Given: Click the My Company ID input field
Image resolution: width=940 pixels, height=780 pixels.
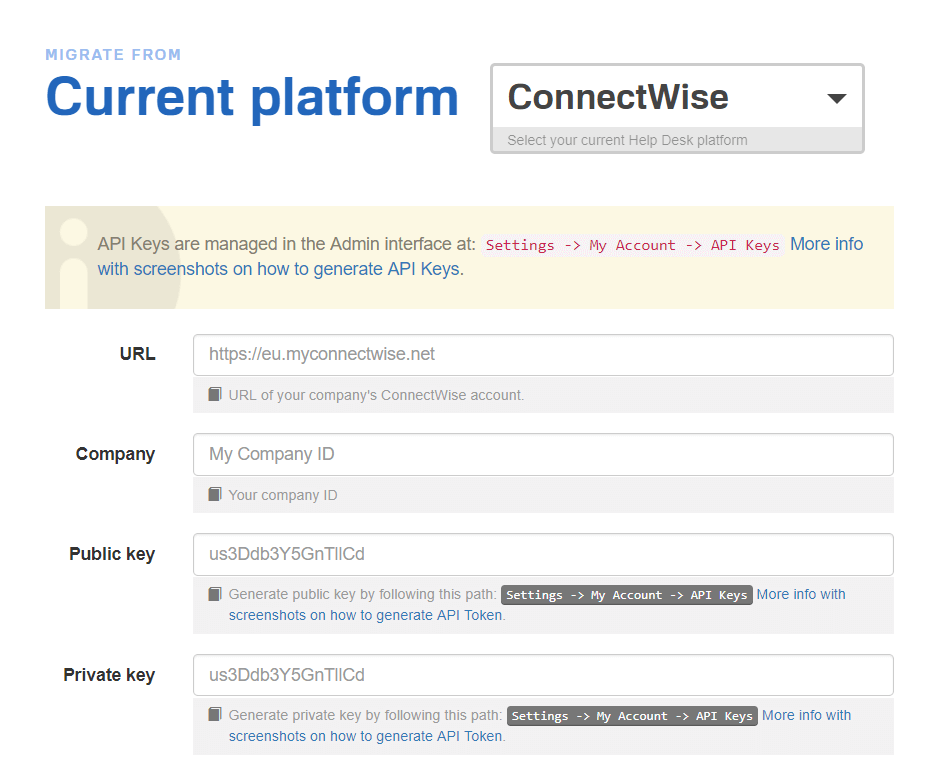Looking at the screenshot, I should click(543, 454).
